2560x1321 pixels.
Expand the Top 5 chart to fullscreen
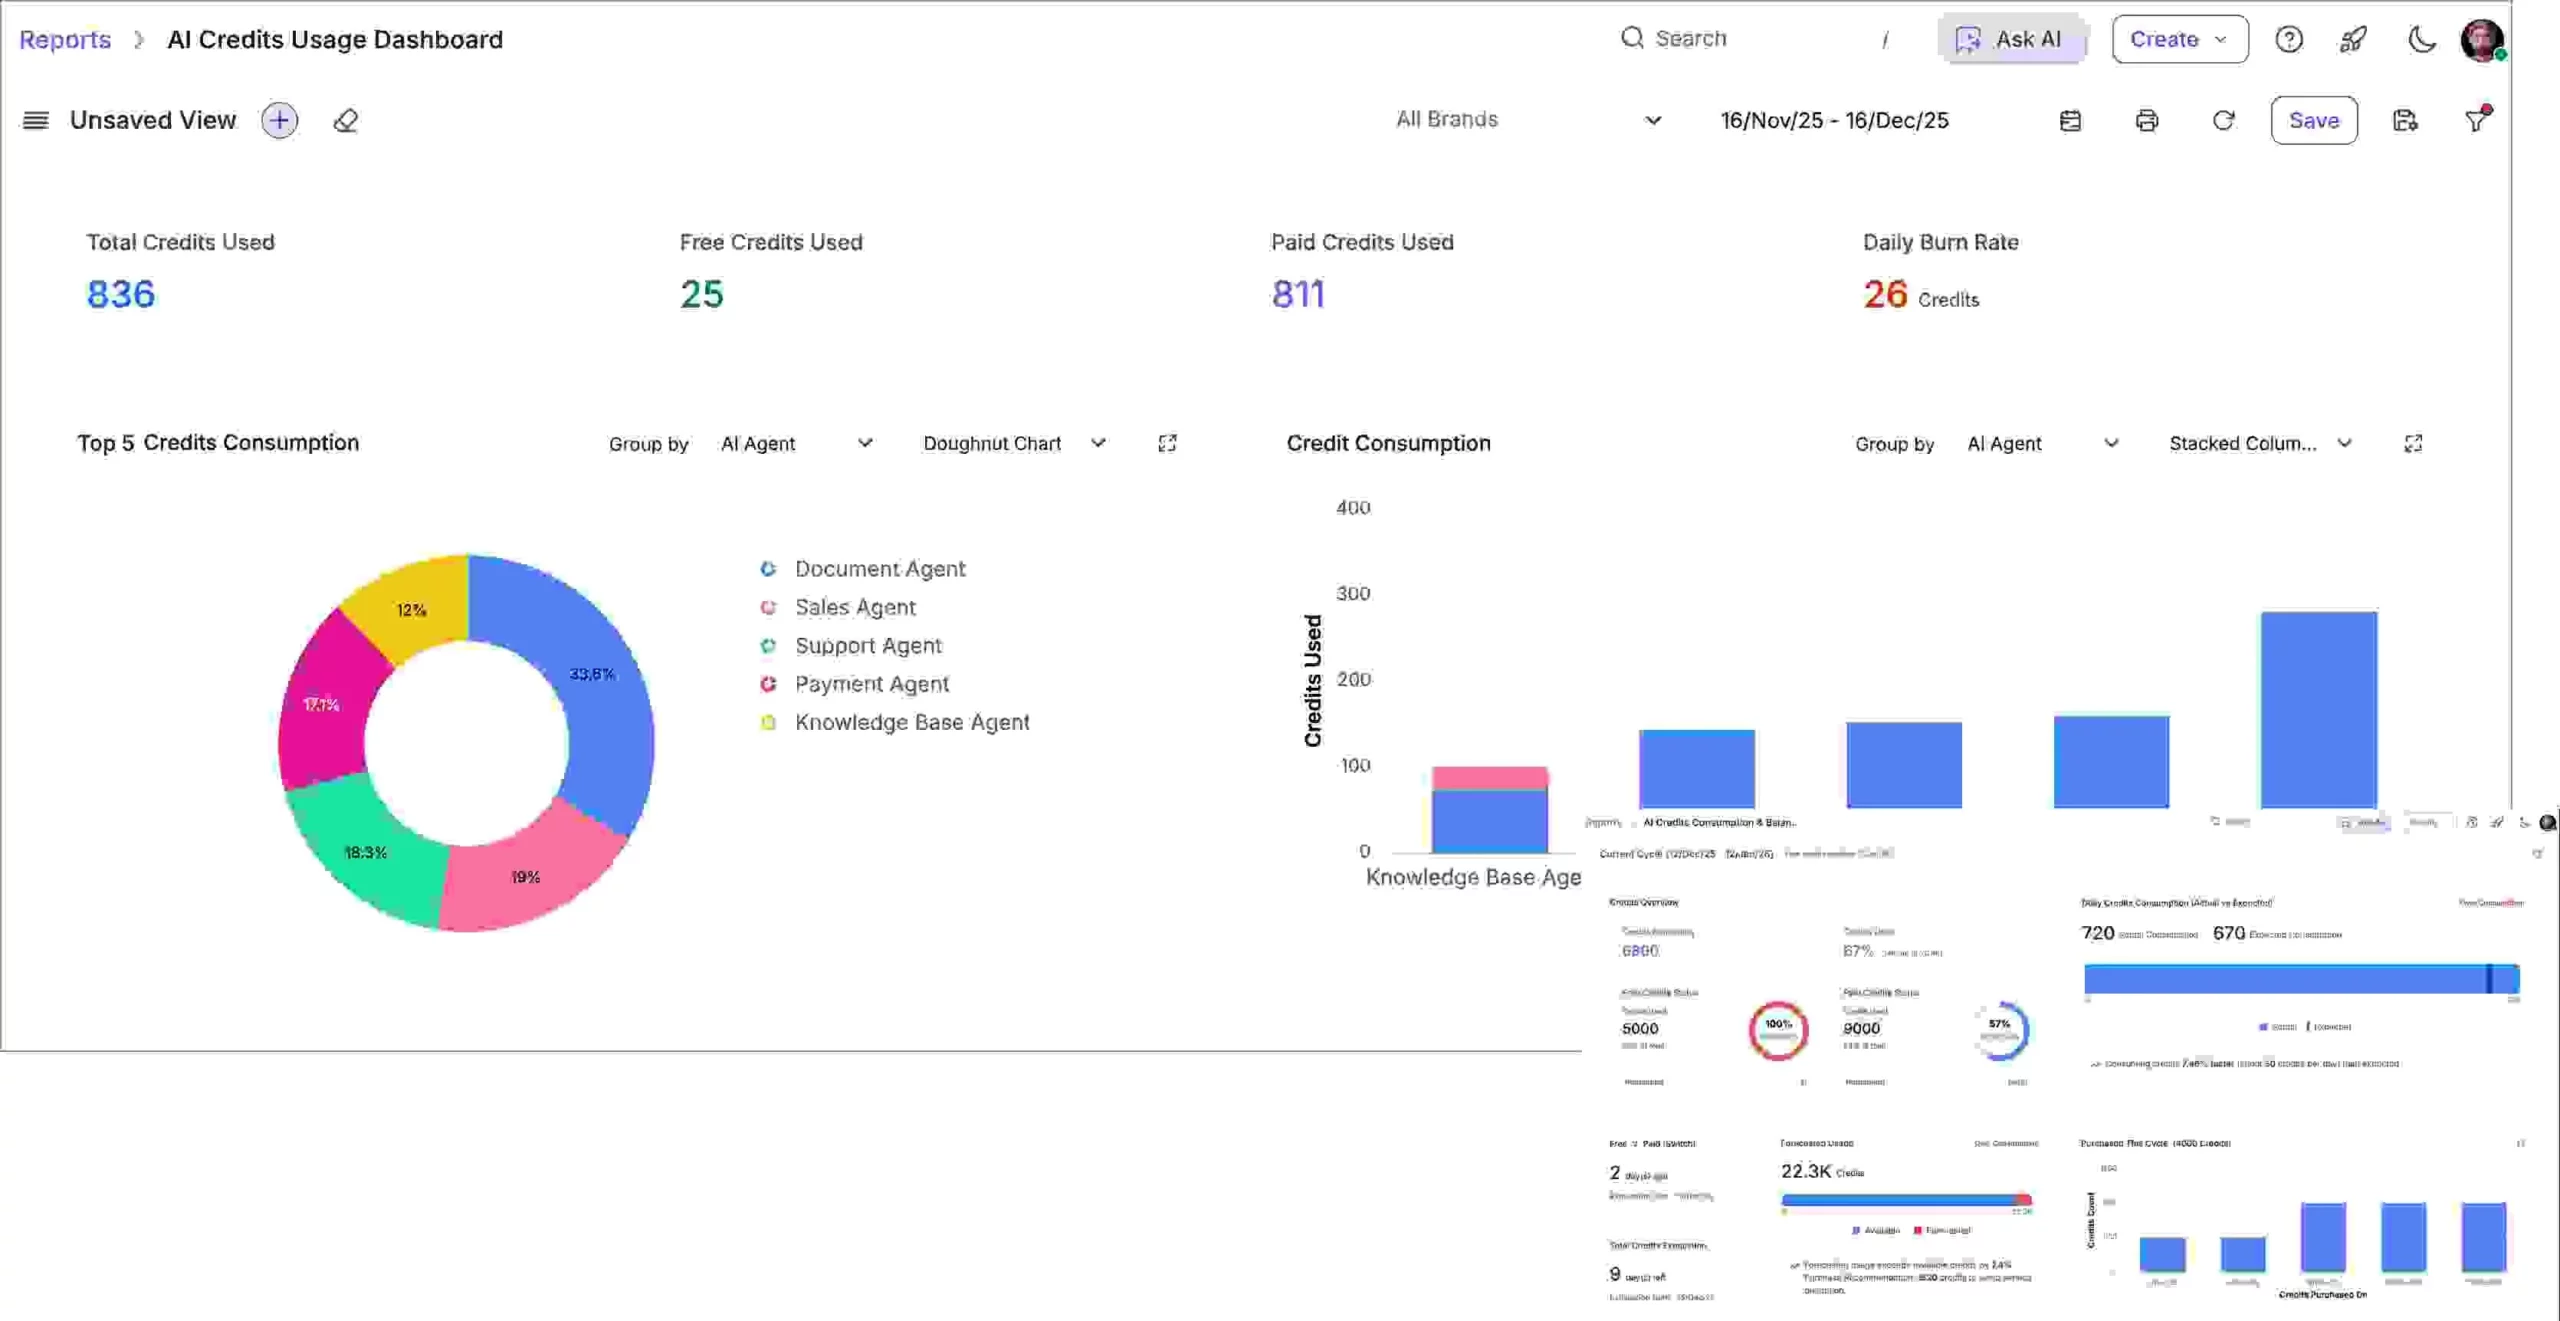pyautogui.click(x=1167, y=443)
